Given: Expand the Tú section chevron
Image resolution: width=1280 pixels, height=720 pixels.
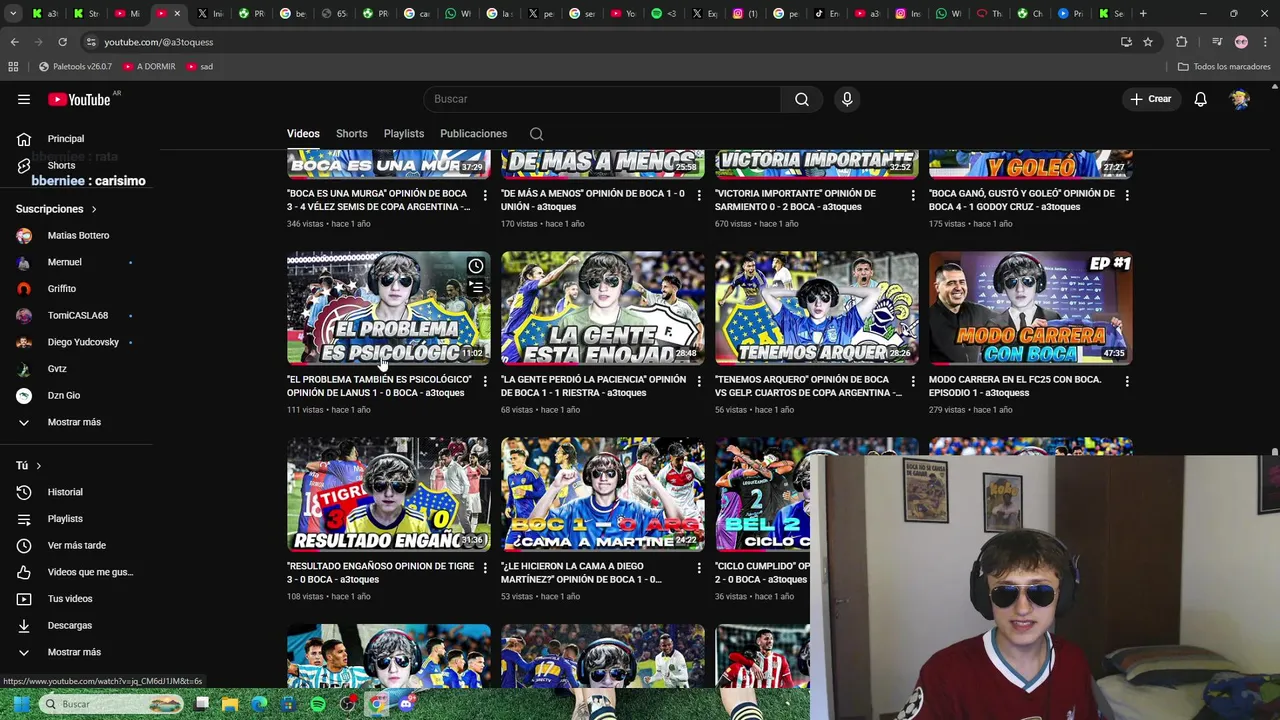Looking at the screenshot, I should tap(39, 466).
